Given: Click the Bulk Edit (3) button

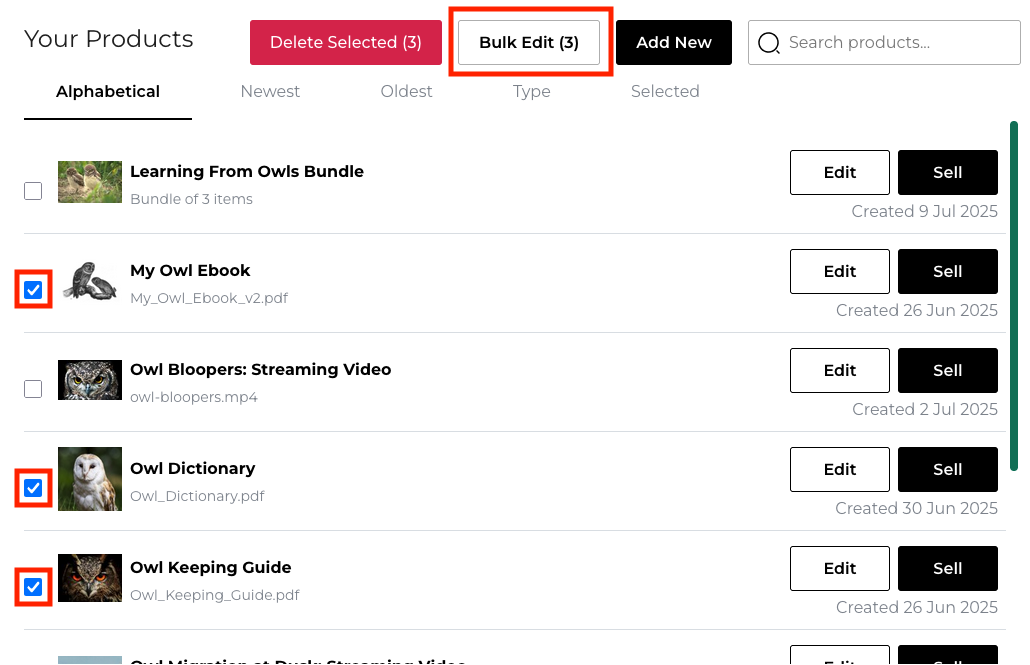Looking at the screenshot, I should pos(529,43).
